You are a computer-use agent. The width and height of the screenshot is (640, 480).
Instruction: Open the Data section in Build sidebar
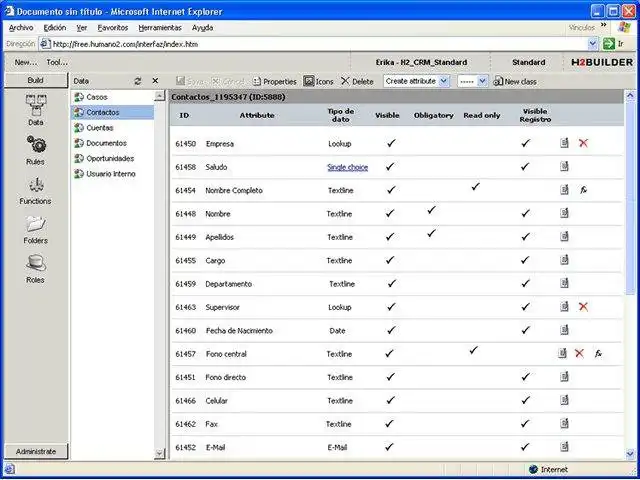(35, 107)
